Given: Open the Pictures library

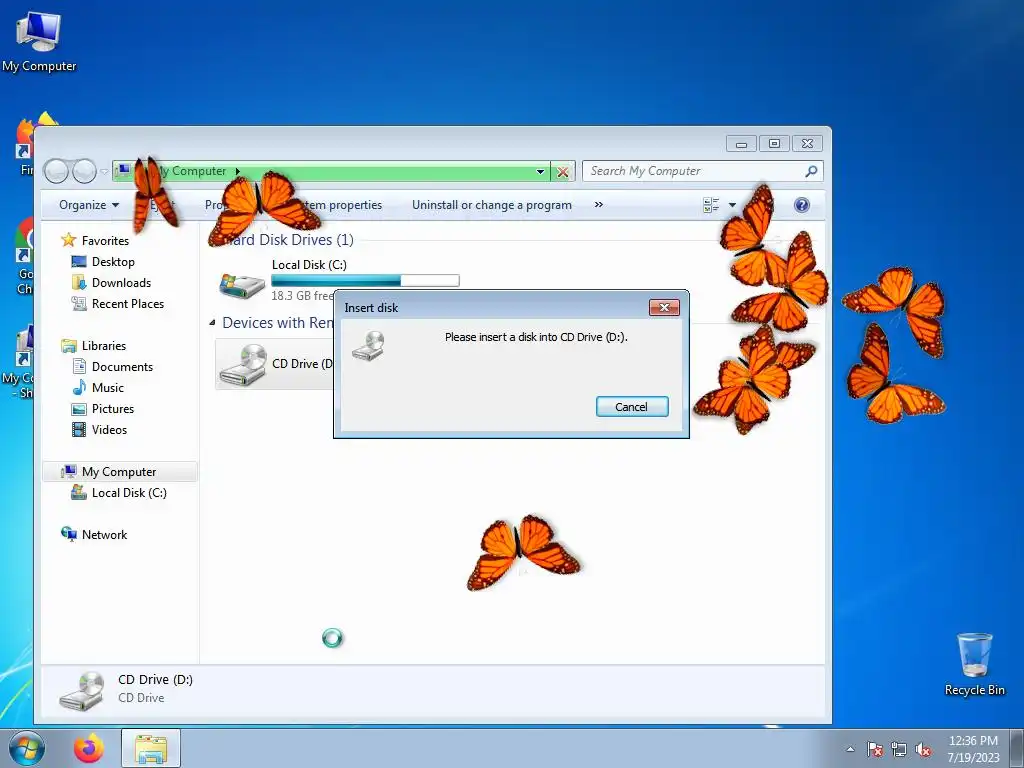Looking at the screenshot, I should pos(113,408).
